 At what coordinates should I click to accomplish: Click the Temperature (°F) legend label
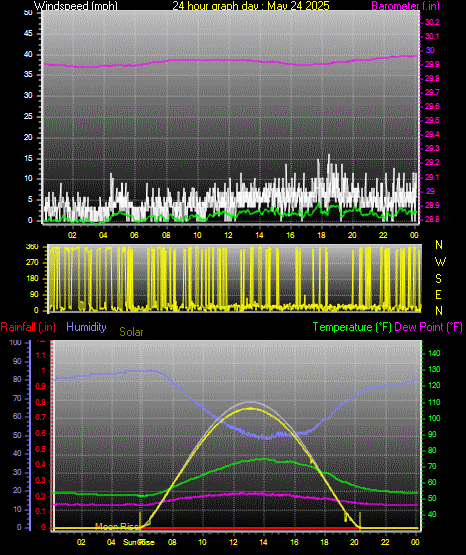[352, 327]
